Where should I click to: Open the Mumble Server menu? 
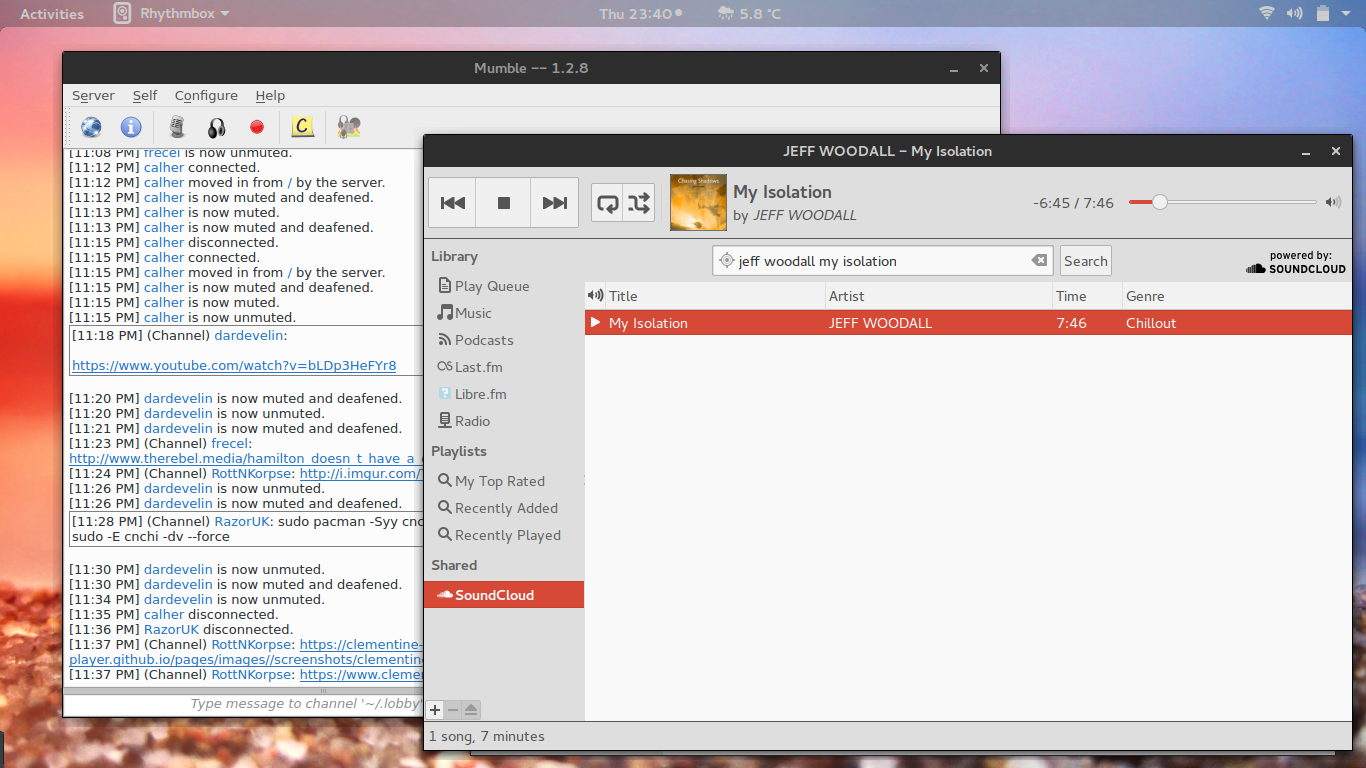[93, 95]
